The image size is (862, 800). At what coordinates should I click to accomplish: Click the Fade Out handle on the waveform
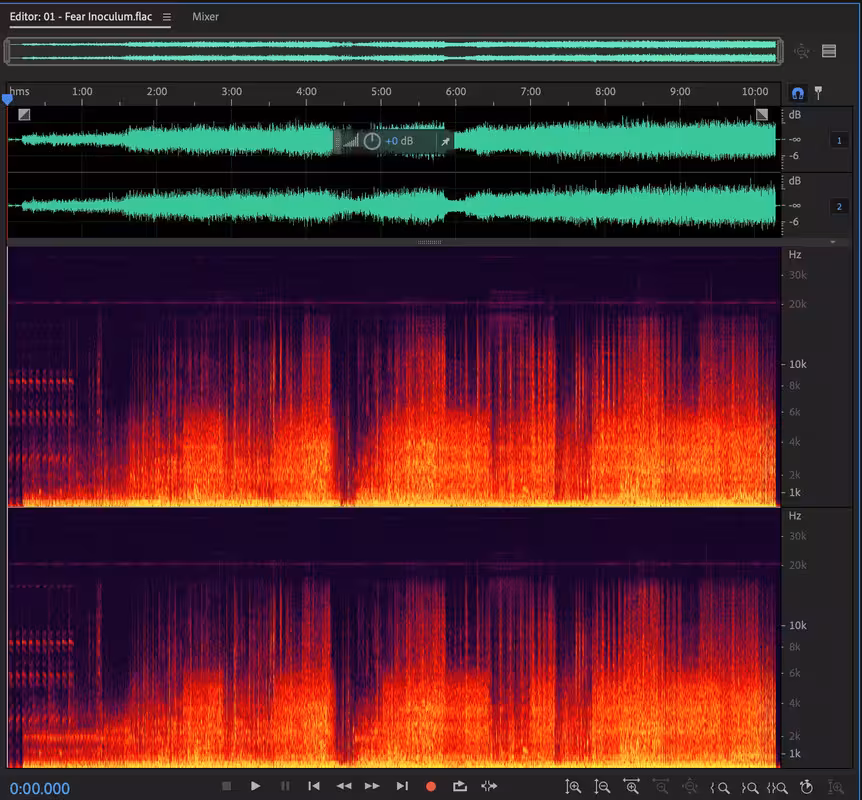tap(762, 114)
